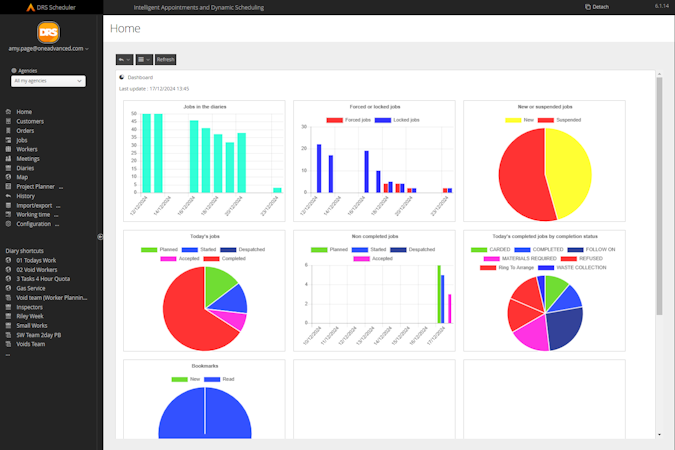Click the Import/export icon
This screenshot has height=450, width=675.
coord(8,205)
